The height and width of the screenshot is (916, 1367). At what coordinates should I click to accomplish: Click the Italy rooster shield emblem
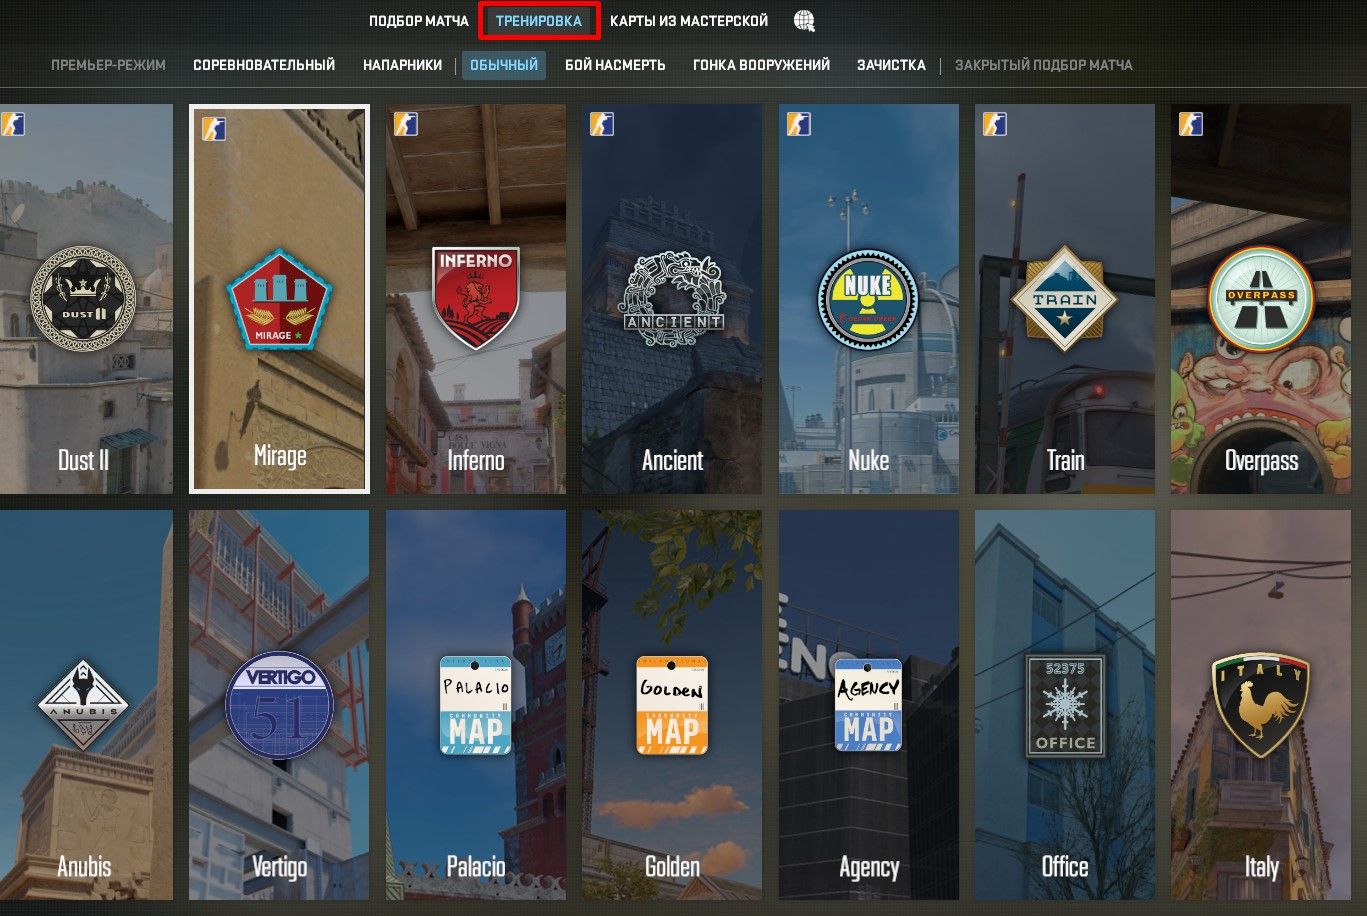pyautogui.click(x=1258, y=703)
